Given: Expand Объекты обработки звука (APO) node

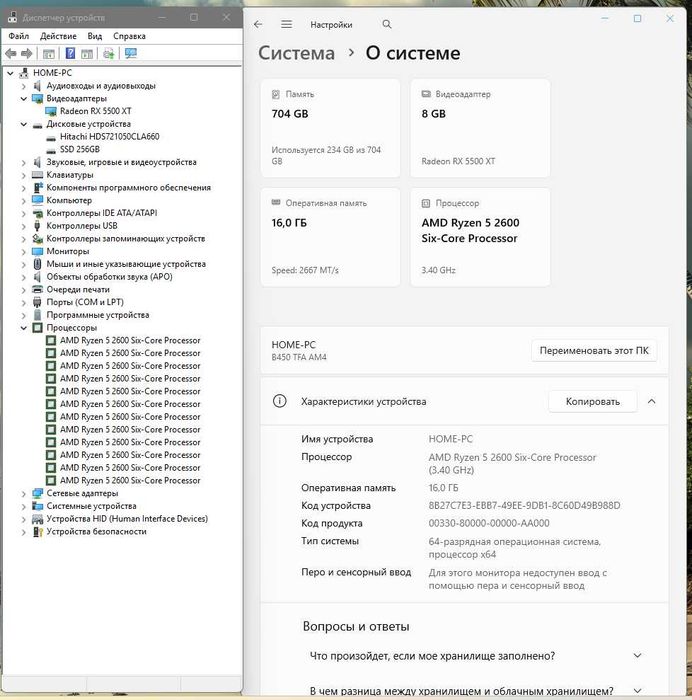Looking at the screenshot, I should 24,277.
